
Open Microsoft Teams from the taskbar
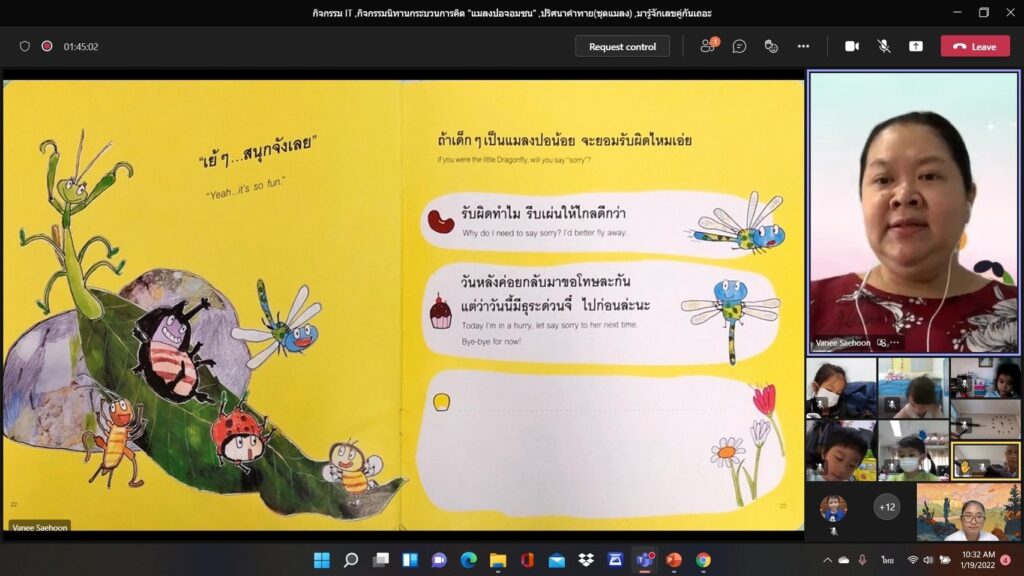click(x=644, y=560)
